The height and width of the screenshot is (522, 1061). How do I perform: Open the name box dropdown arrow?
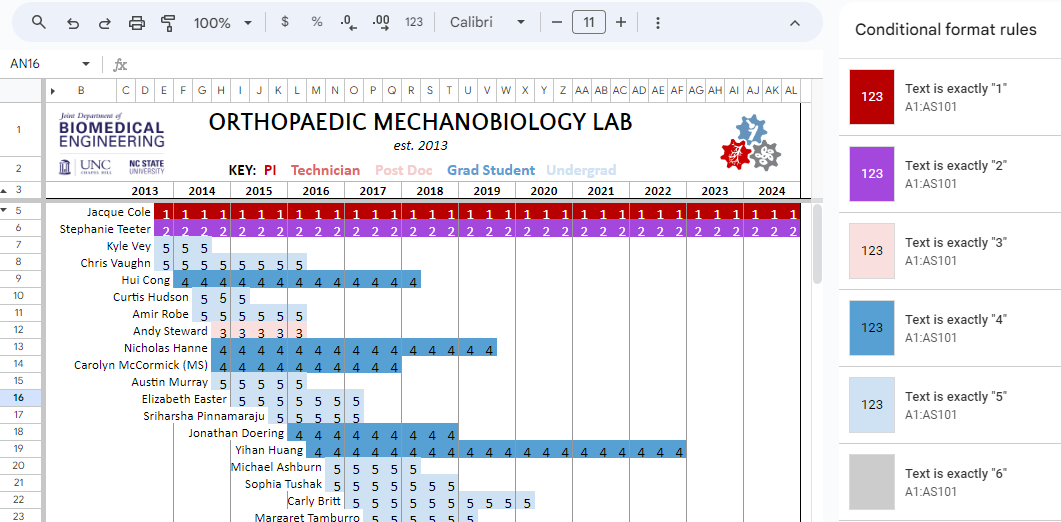pyautogui.click(x=85, y=64)
